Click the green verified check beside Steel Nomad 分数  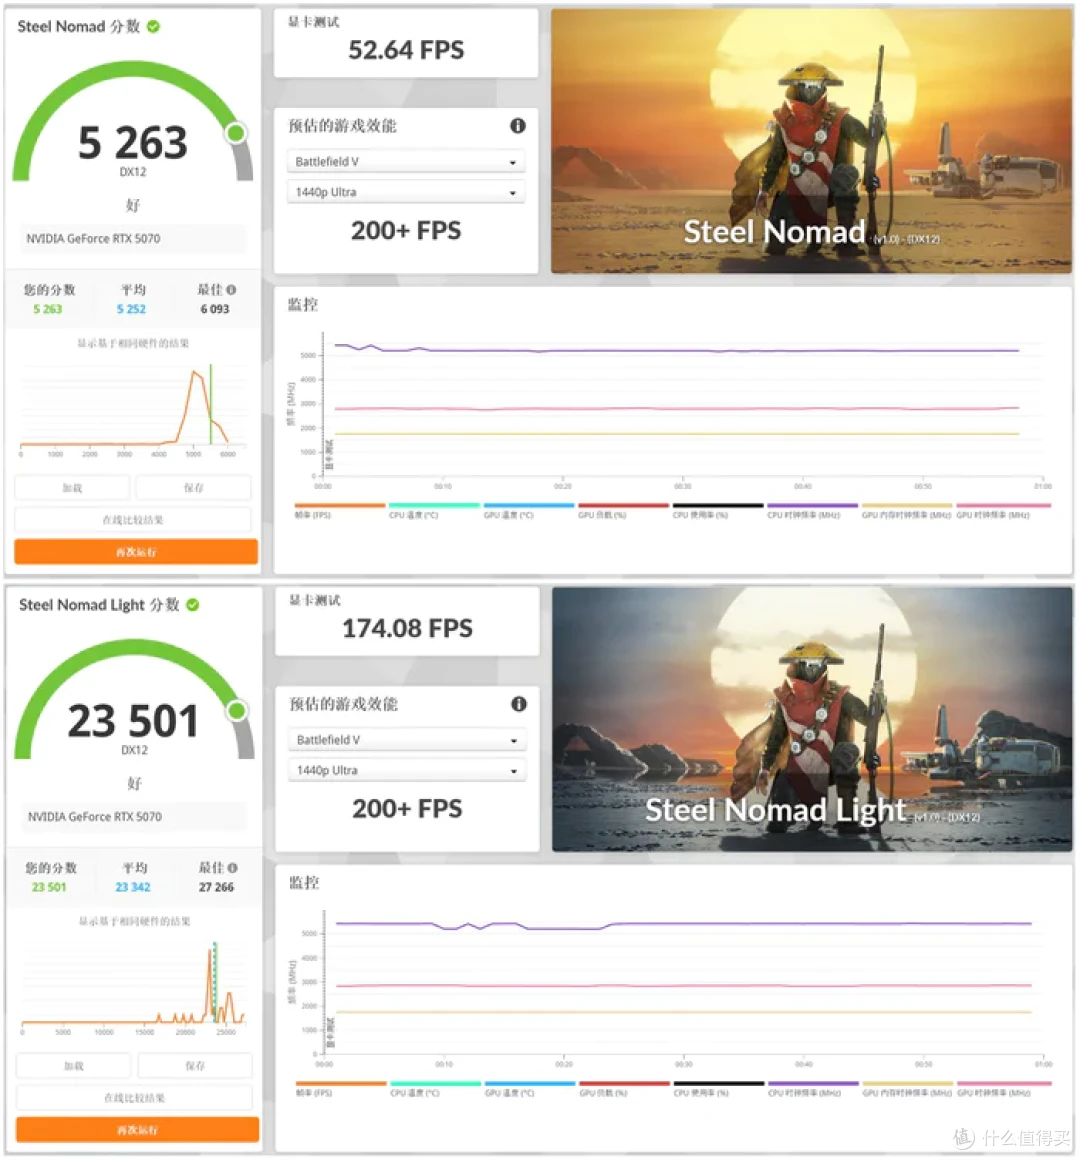(153, 27)
